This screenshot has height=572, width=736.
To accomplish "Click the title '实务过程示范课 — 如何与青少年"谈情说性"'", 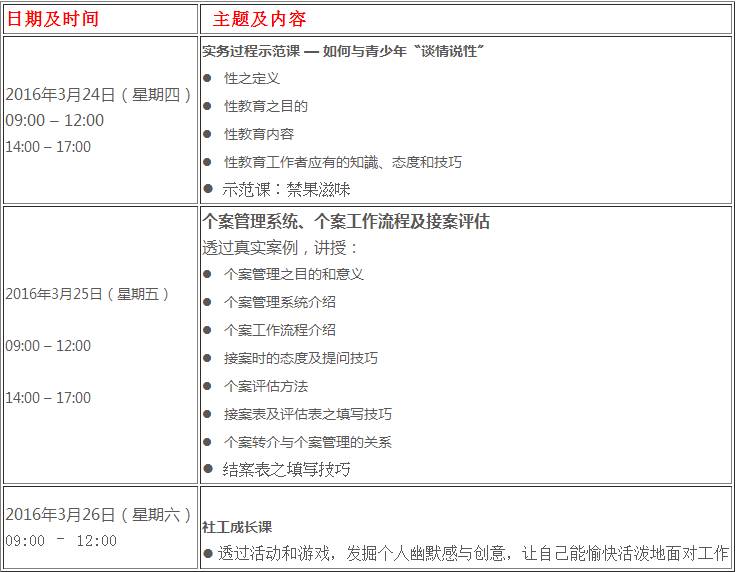I will (344, 51).
